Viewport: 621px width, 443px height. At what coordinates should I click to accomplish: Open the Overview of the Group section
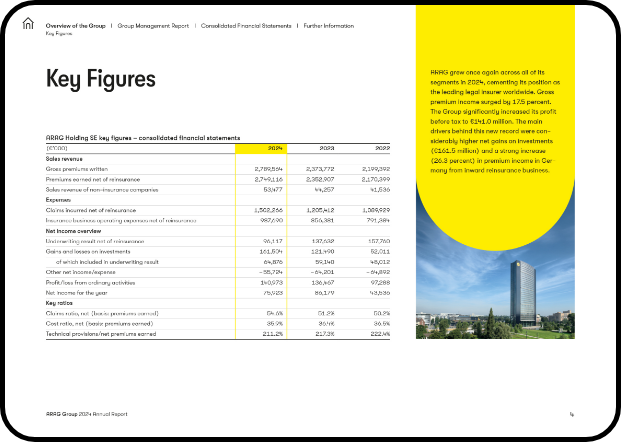pos(77,24)
